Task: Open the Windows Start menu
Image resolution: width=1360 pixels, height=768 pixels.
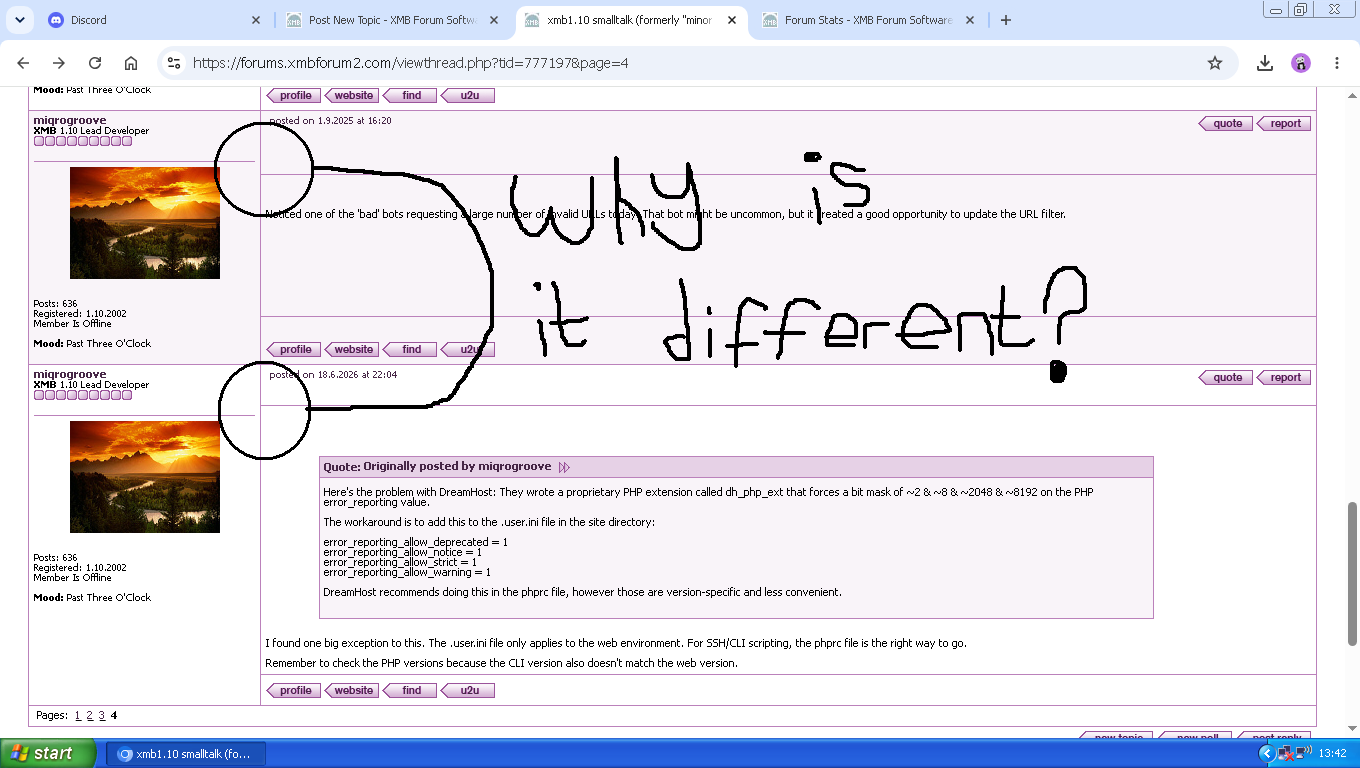Action: (48, 753)
